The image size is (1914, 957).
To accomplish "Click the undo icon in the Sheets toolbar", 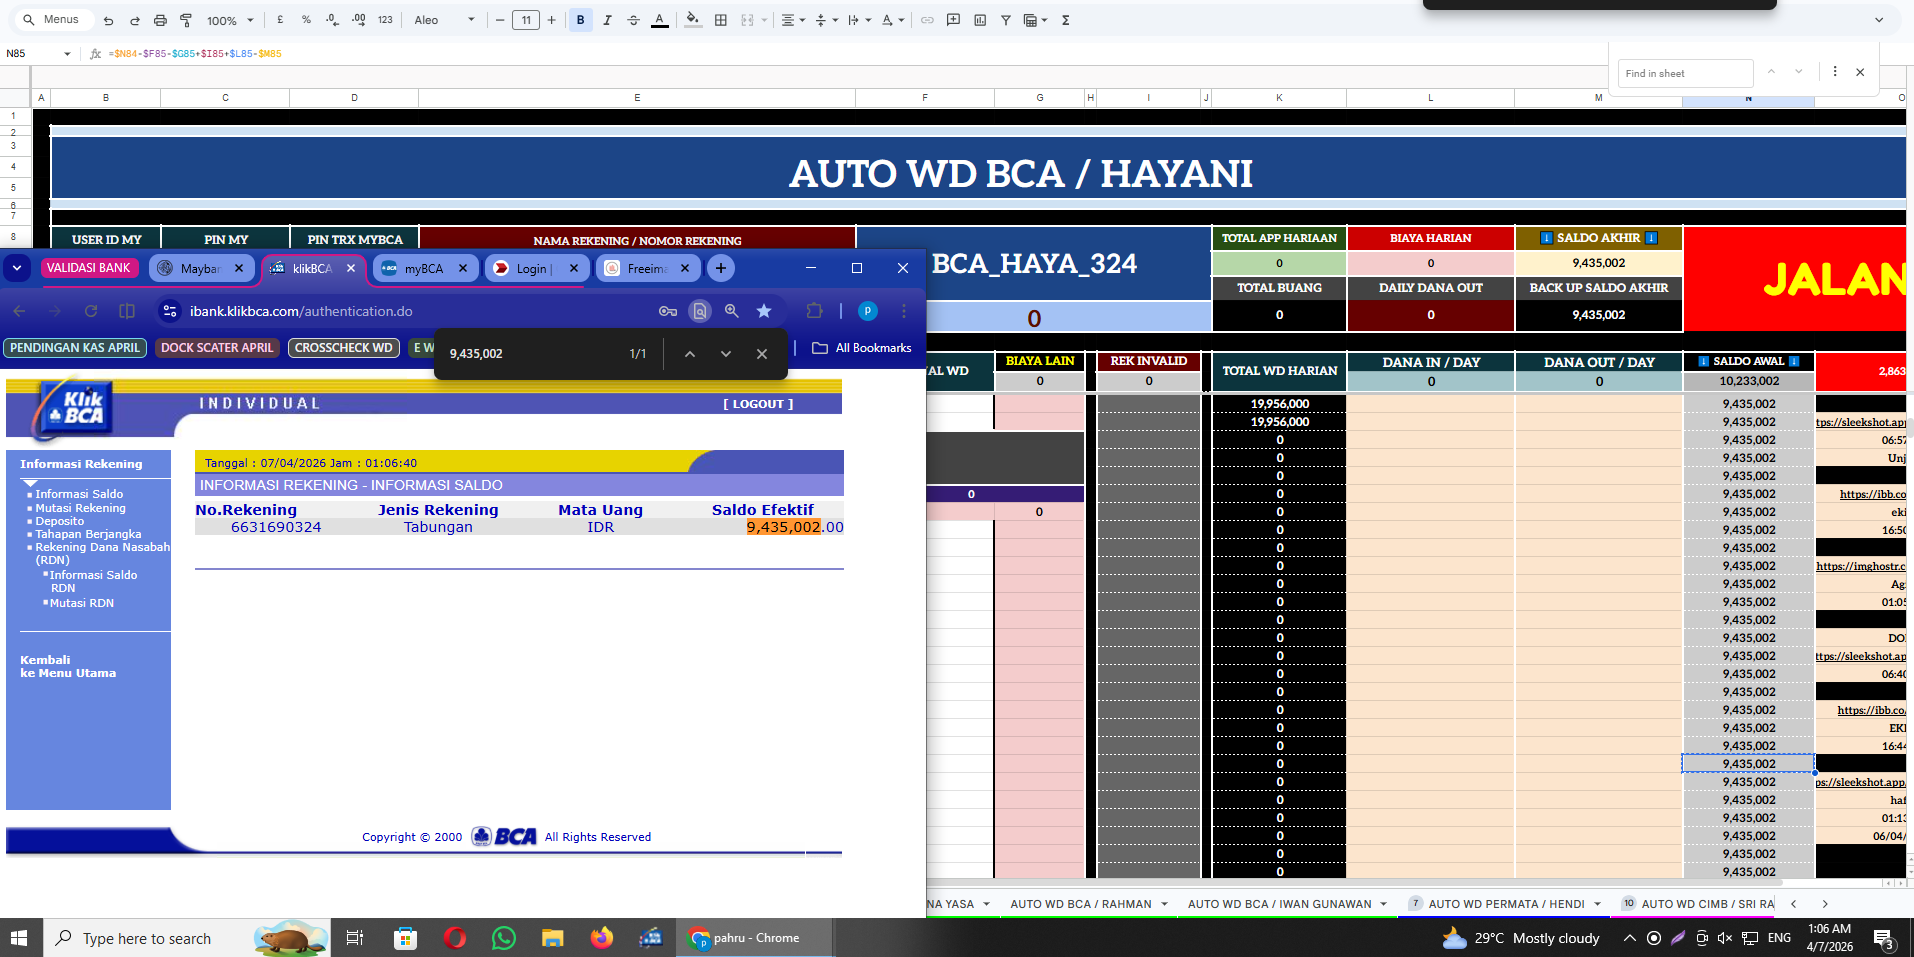I will point(108,20).
